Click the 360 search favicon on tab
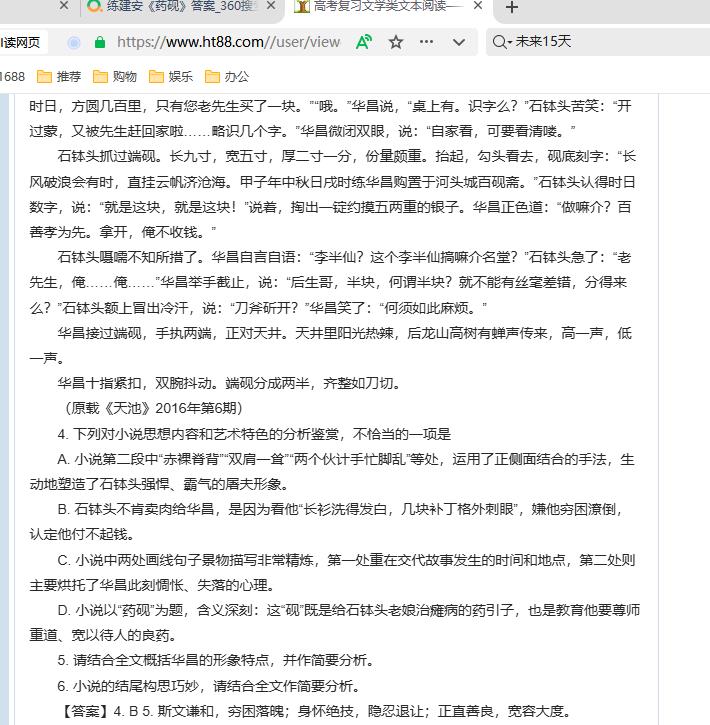 tap(94, 6)
